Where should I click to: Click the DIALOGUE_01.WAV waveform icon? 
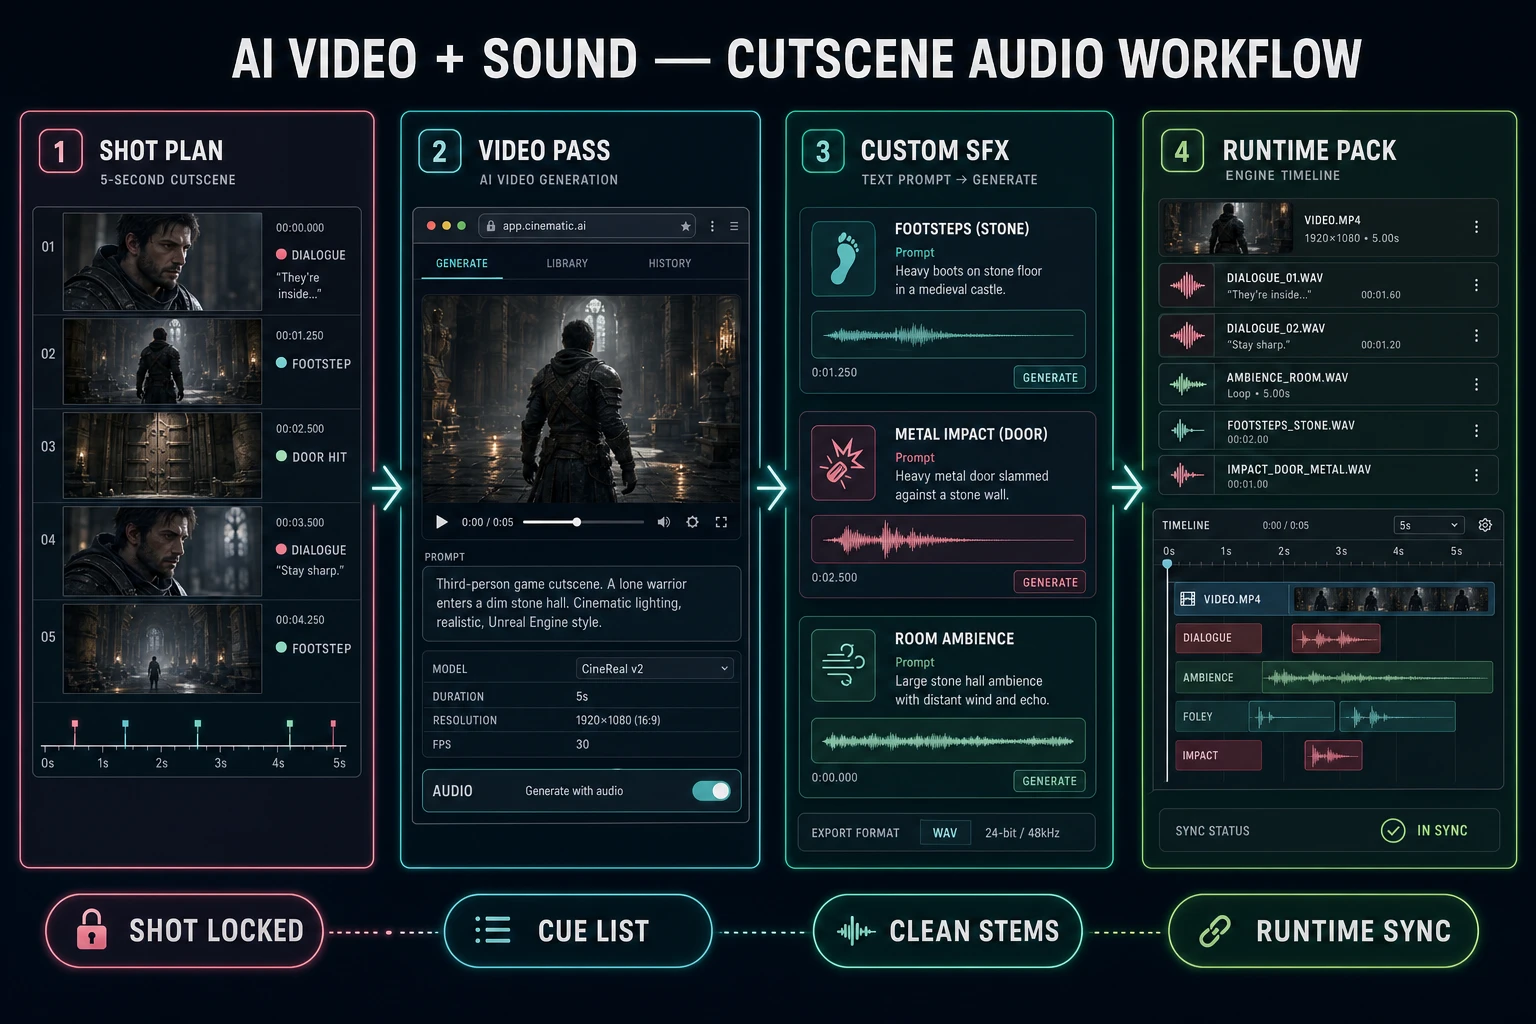point(1187,286)
